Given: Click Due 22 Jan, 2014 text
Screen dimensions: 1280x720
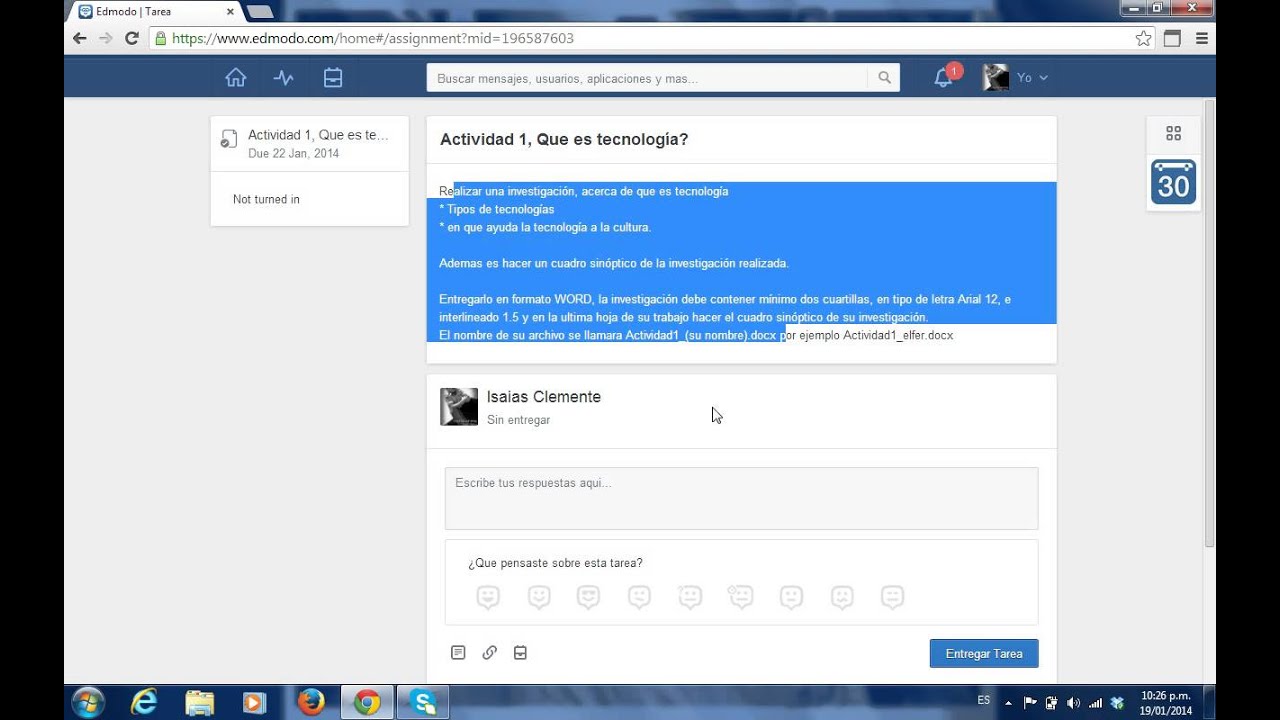Looking at the screenshot, I should tap(293, 153).
